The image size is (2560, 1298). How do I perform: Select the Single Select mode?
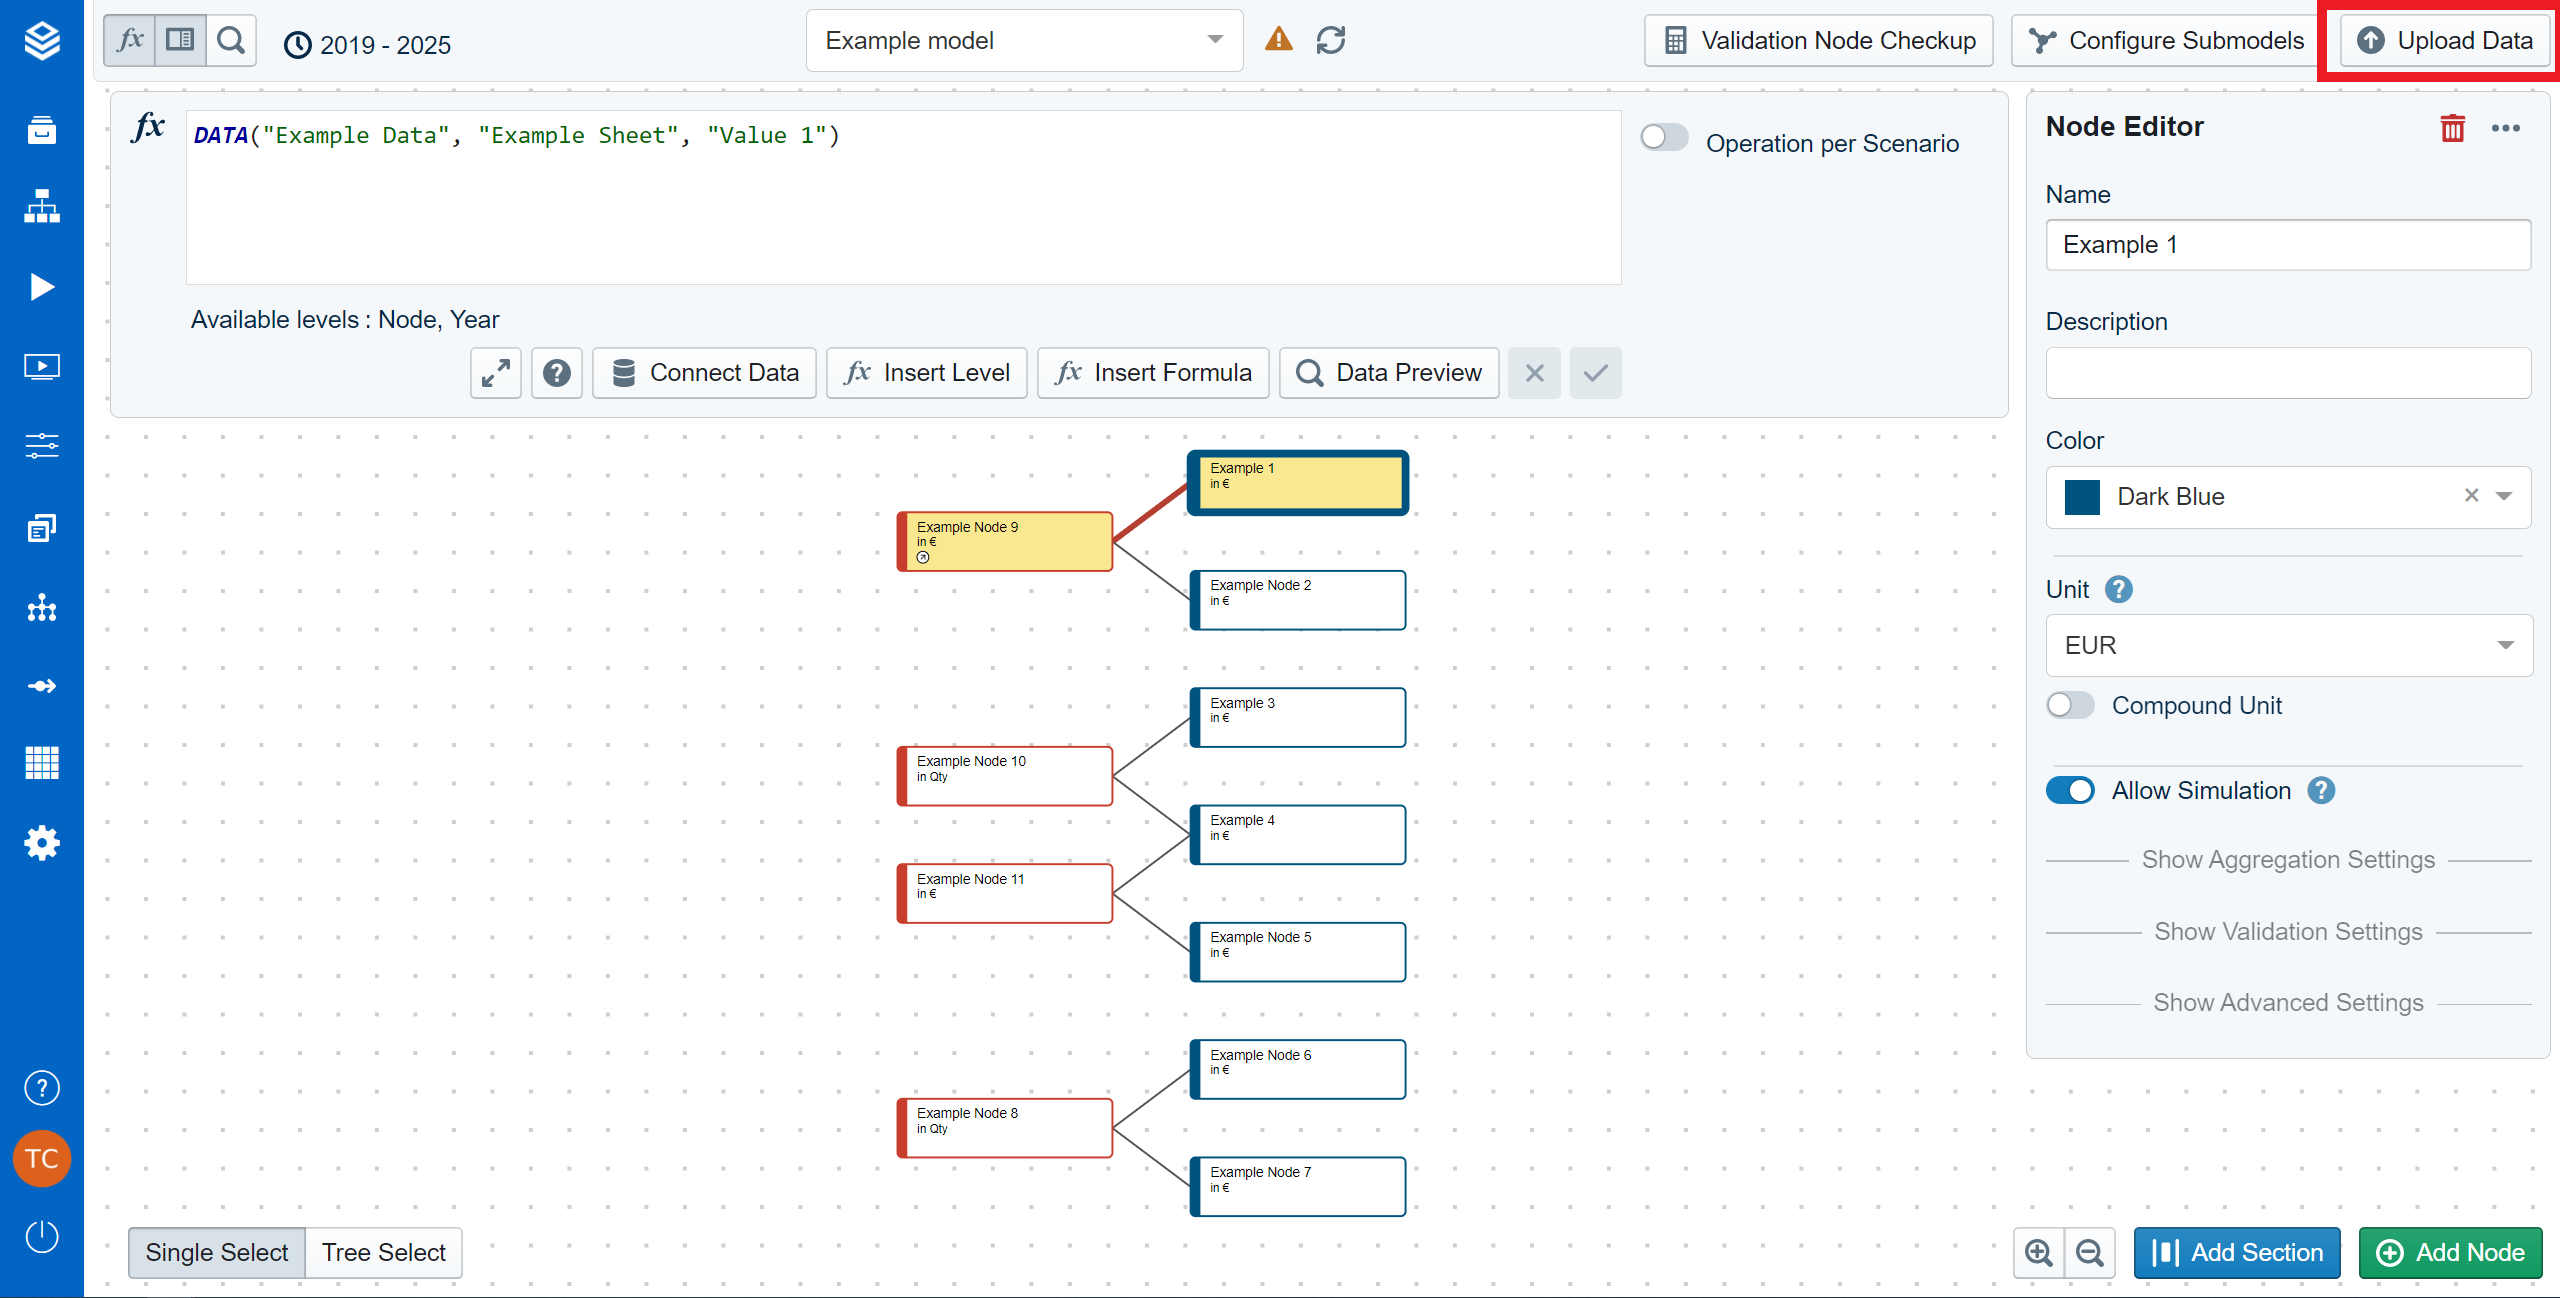pos(216,1253)
